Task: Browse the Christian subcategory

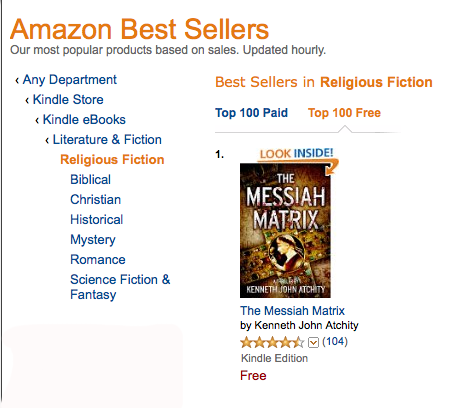Action: 95,200
